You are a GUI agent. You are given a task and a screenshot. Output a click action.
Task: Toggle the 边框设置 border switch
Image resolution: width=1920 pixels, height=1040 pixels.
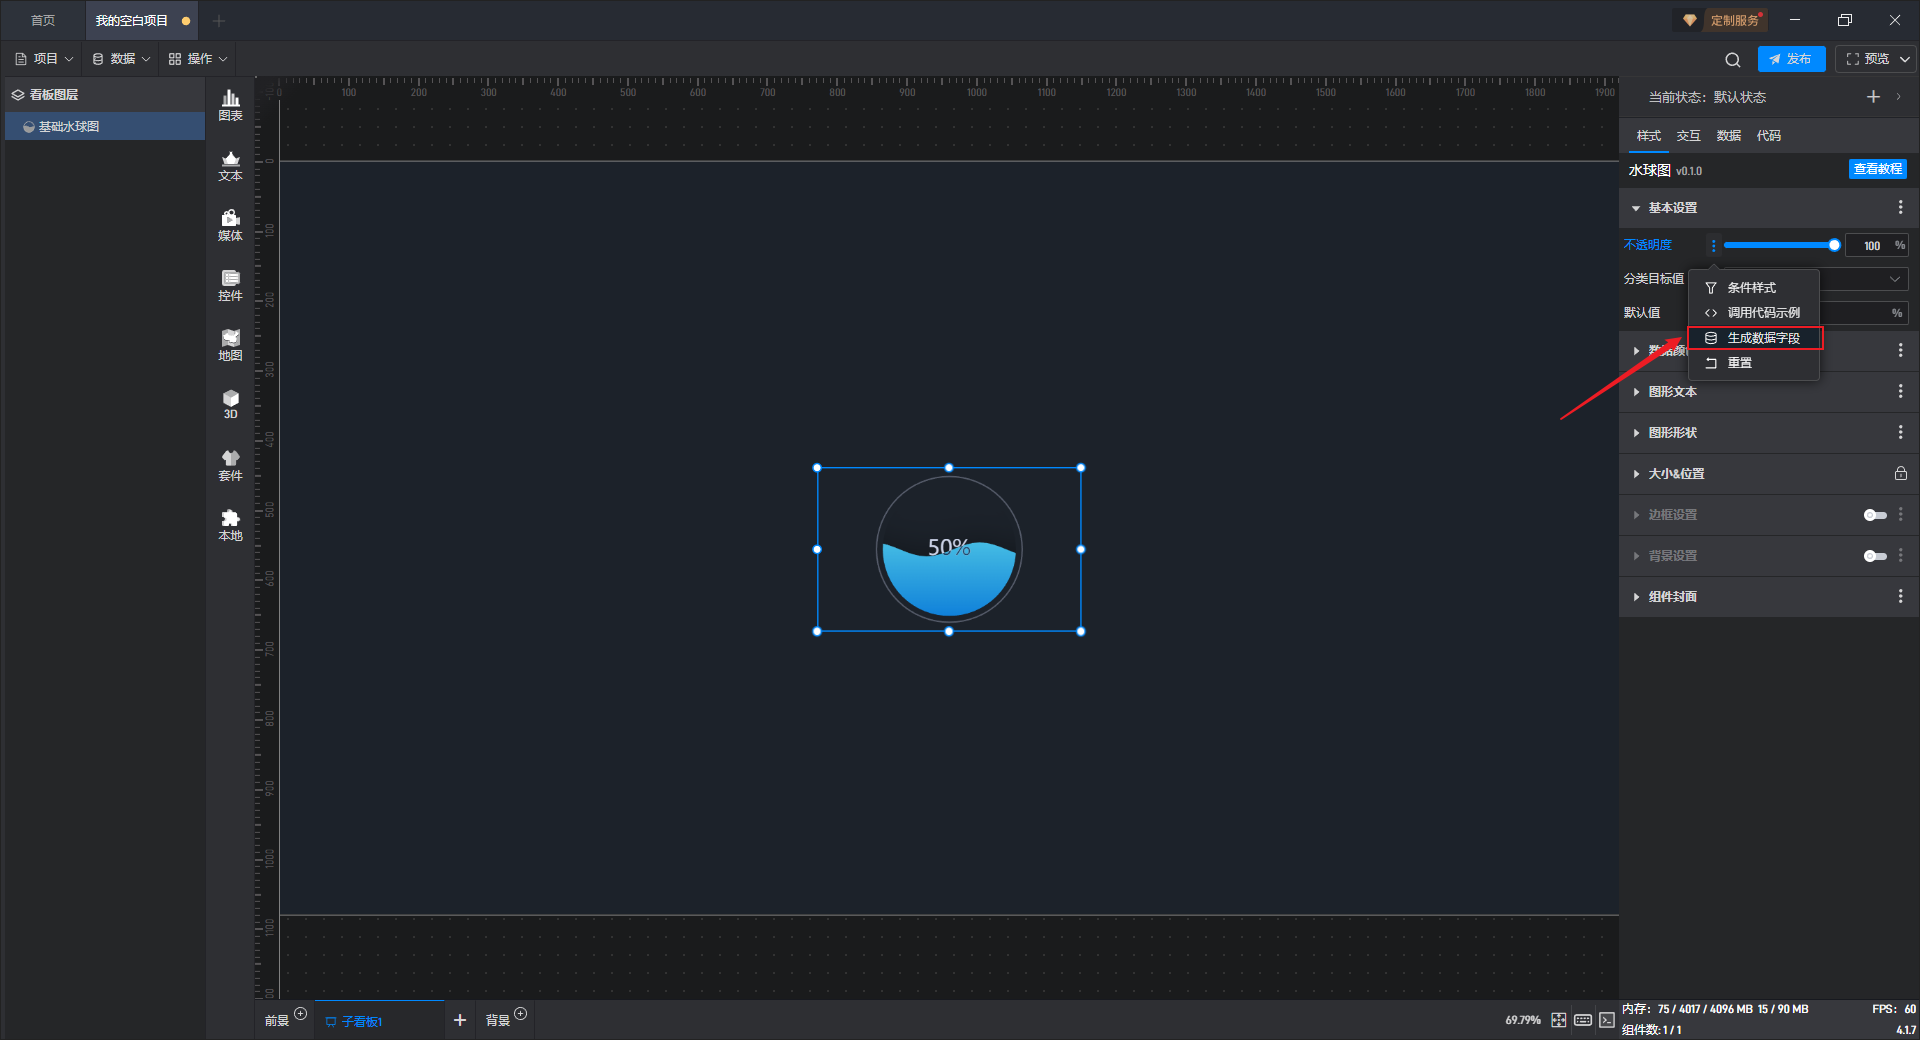point(1875,515)
